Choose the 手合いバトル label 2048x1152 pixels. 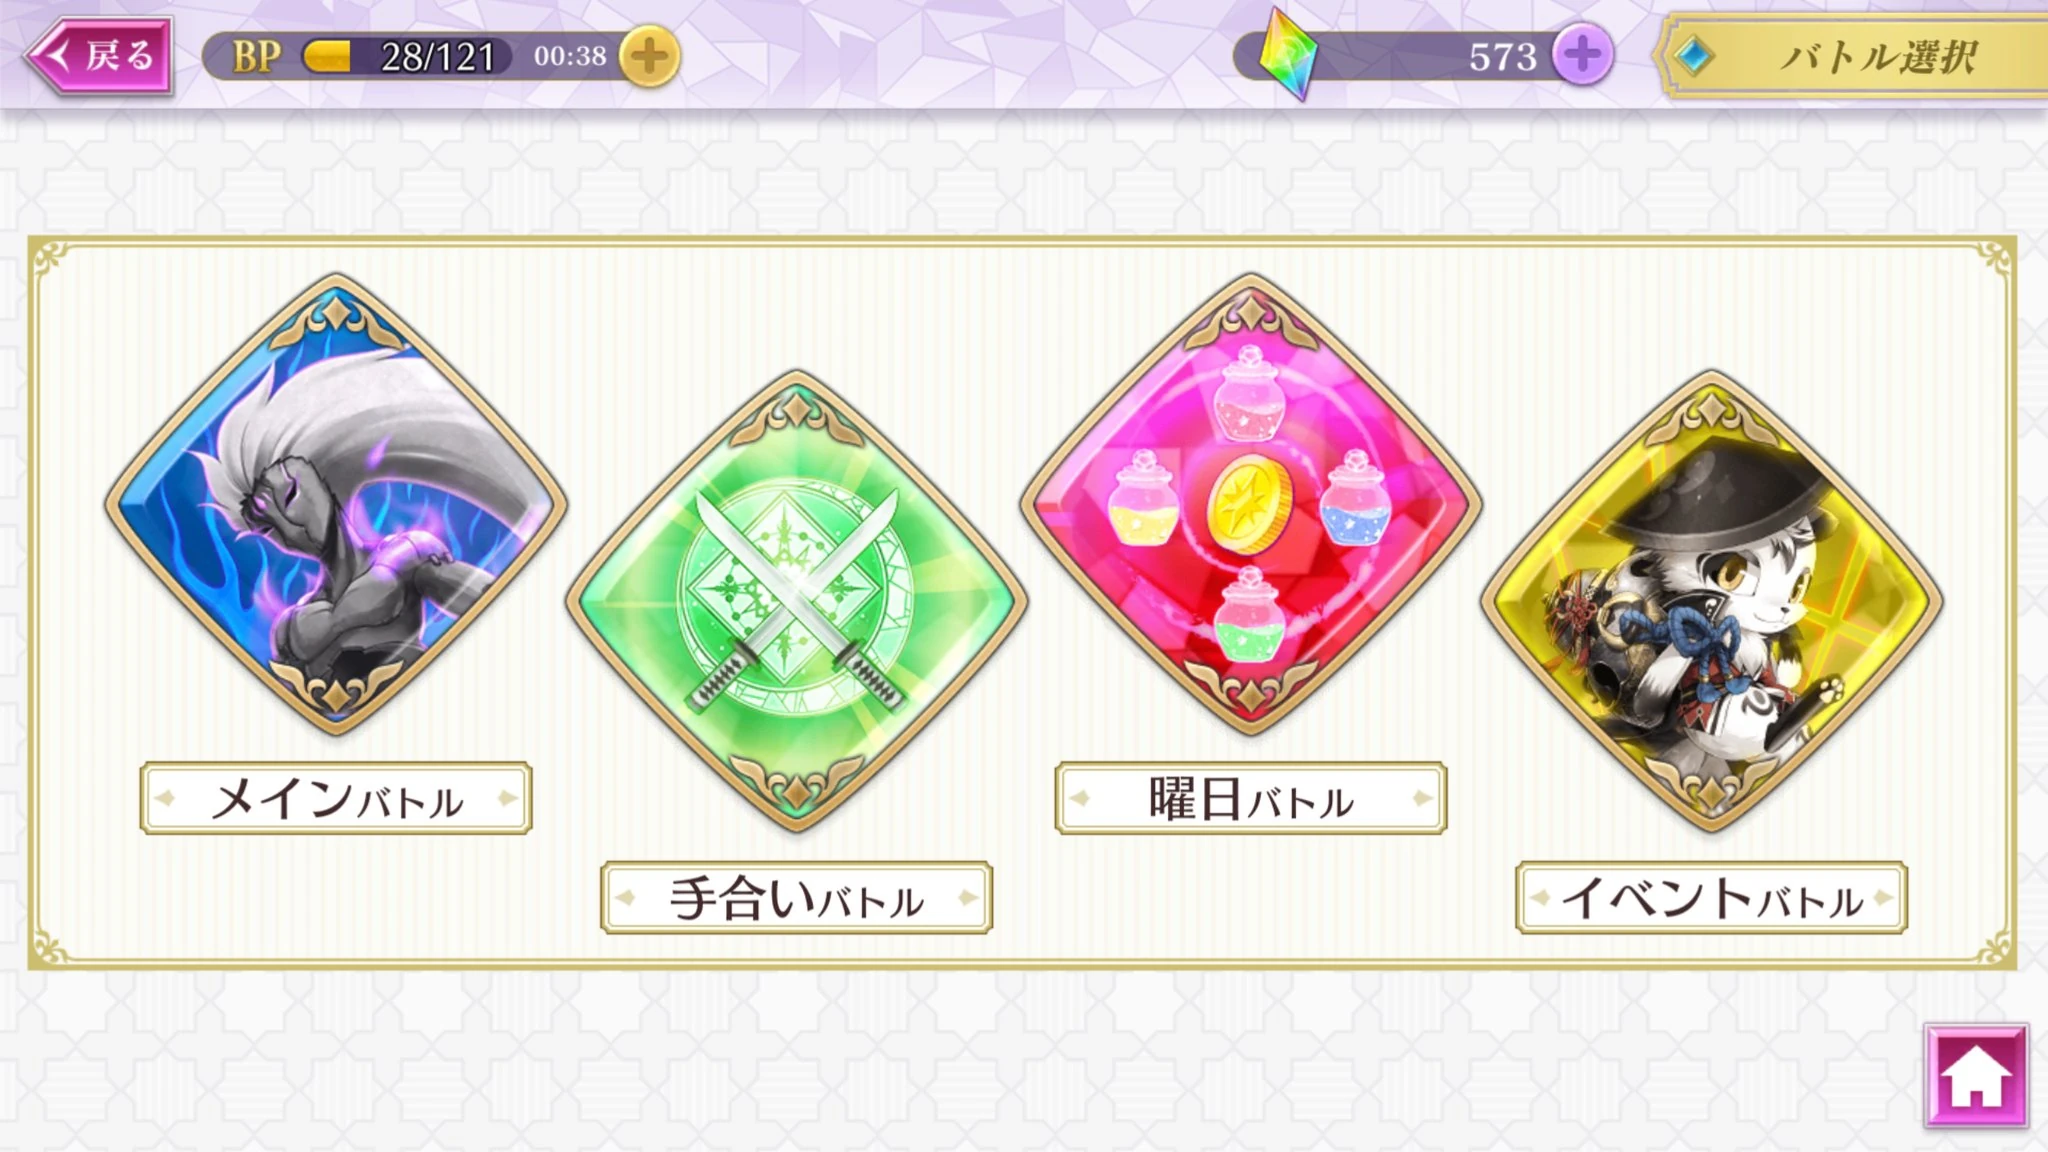(796, 897)
